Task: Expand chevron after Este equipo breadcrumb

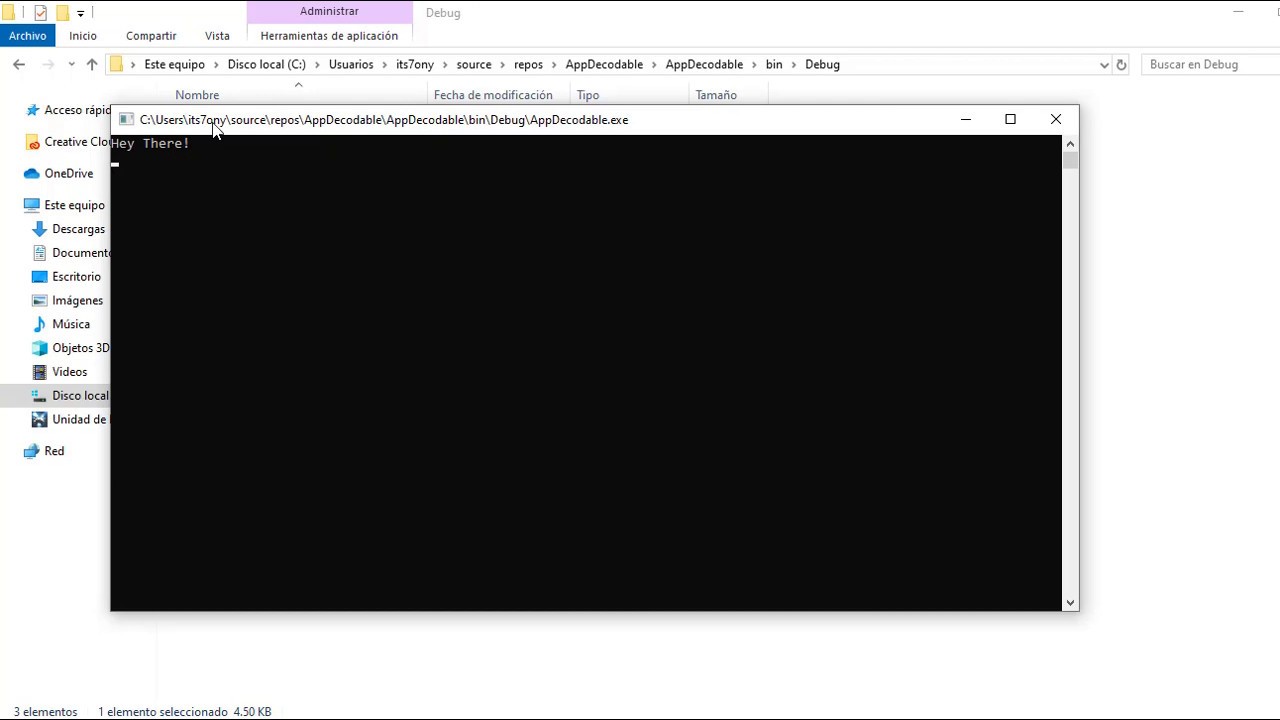Action: point(216,64)
